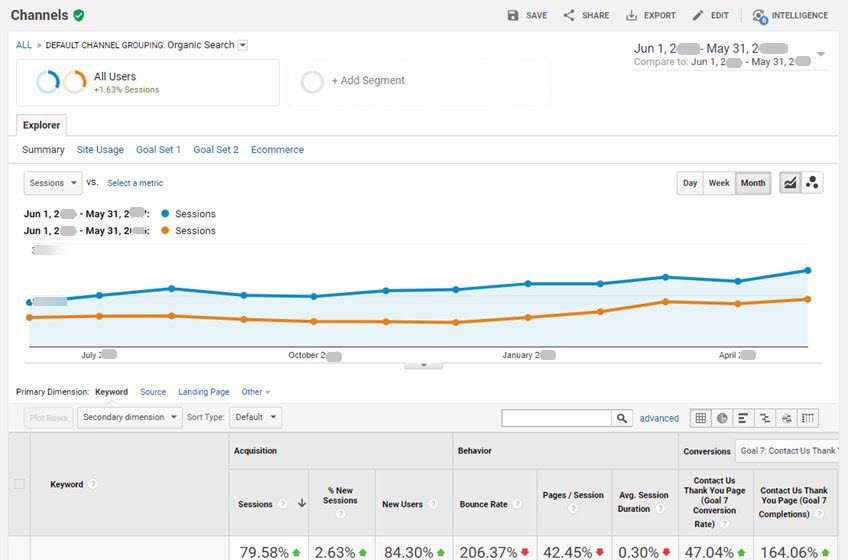Open the Secondary dimension dropdown
Screen dimensions: 848x560
pos(130,417)
